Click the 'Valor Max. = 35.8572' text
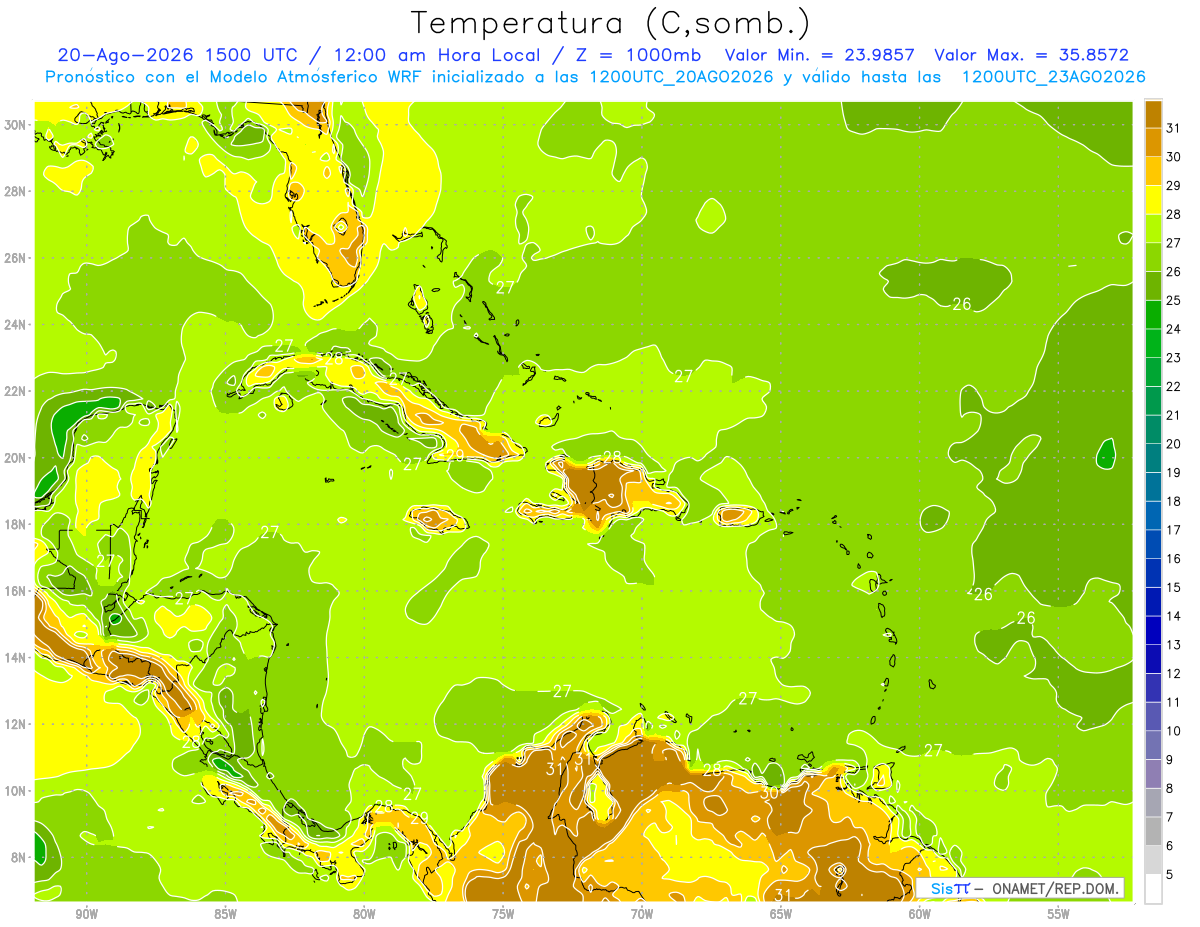 tap(1032, 55)
